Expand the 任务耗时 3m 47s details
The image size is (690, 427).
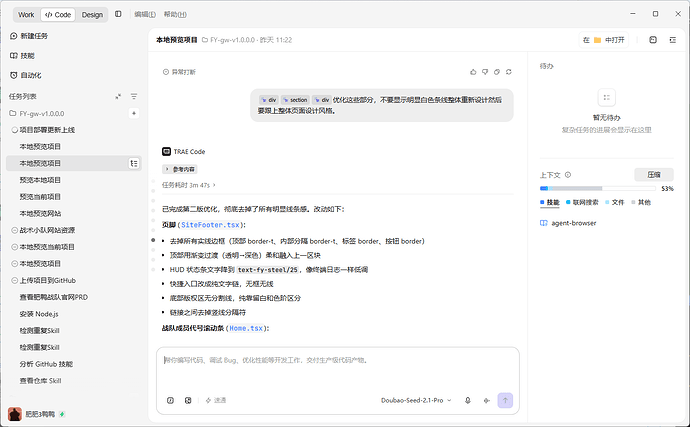pos(189,185)
